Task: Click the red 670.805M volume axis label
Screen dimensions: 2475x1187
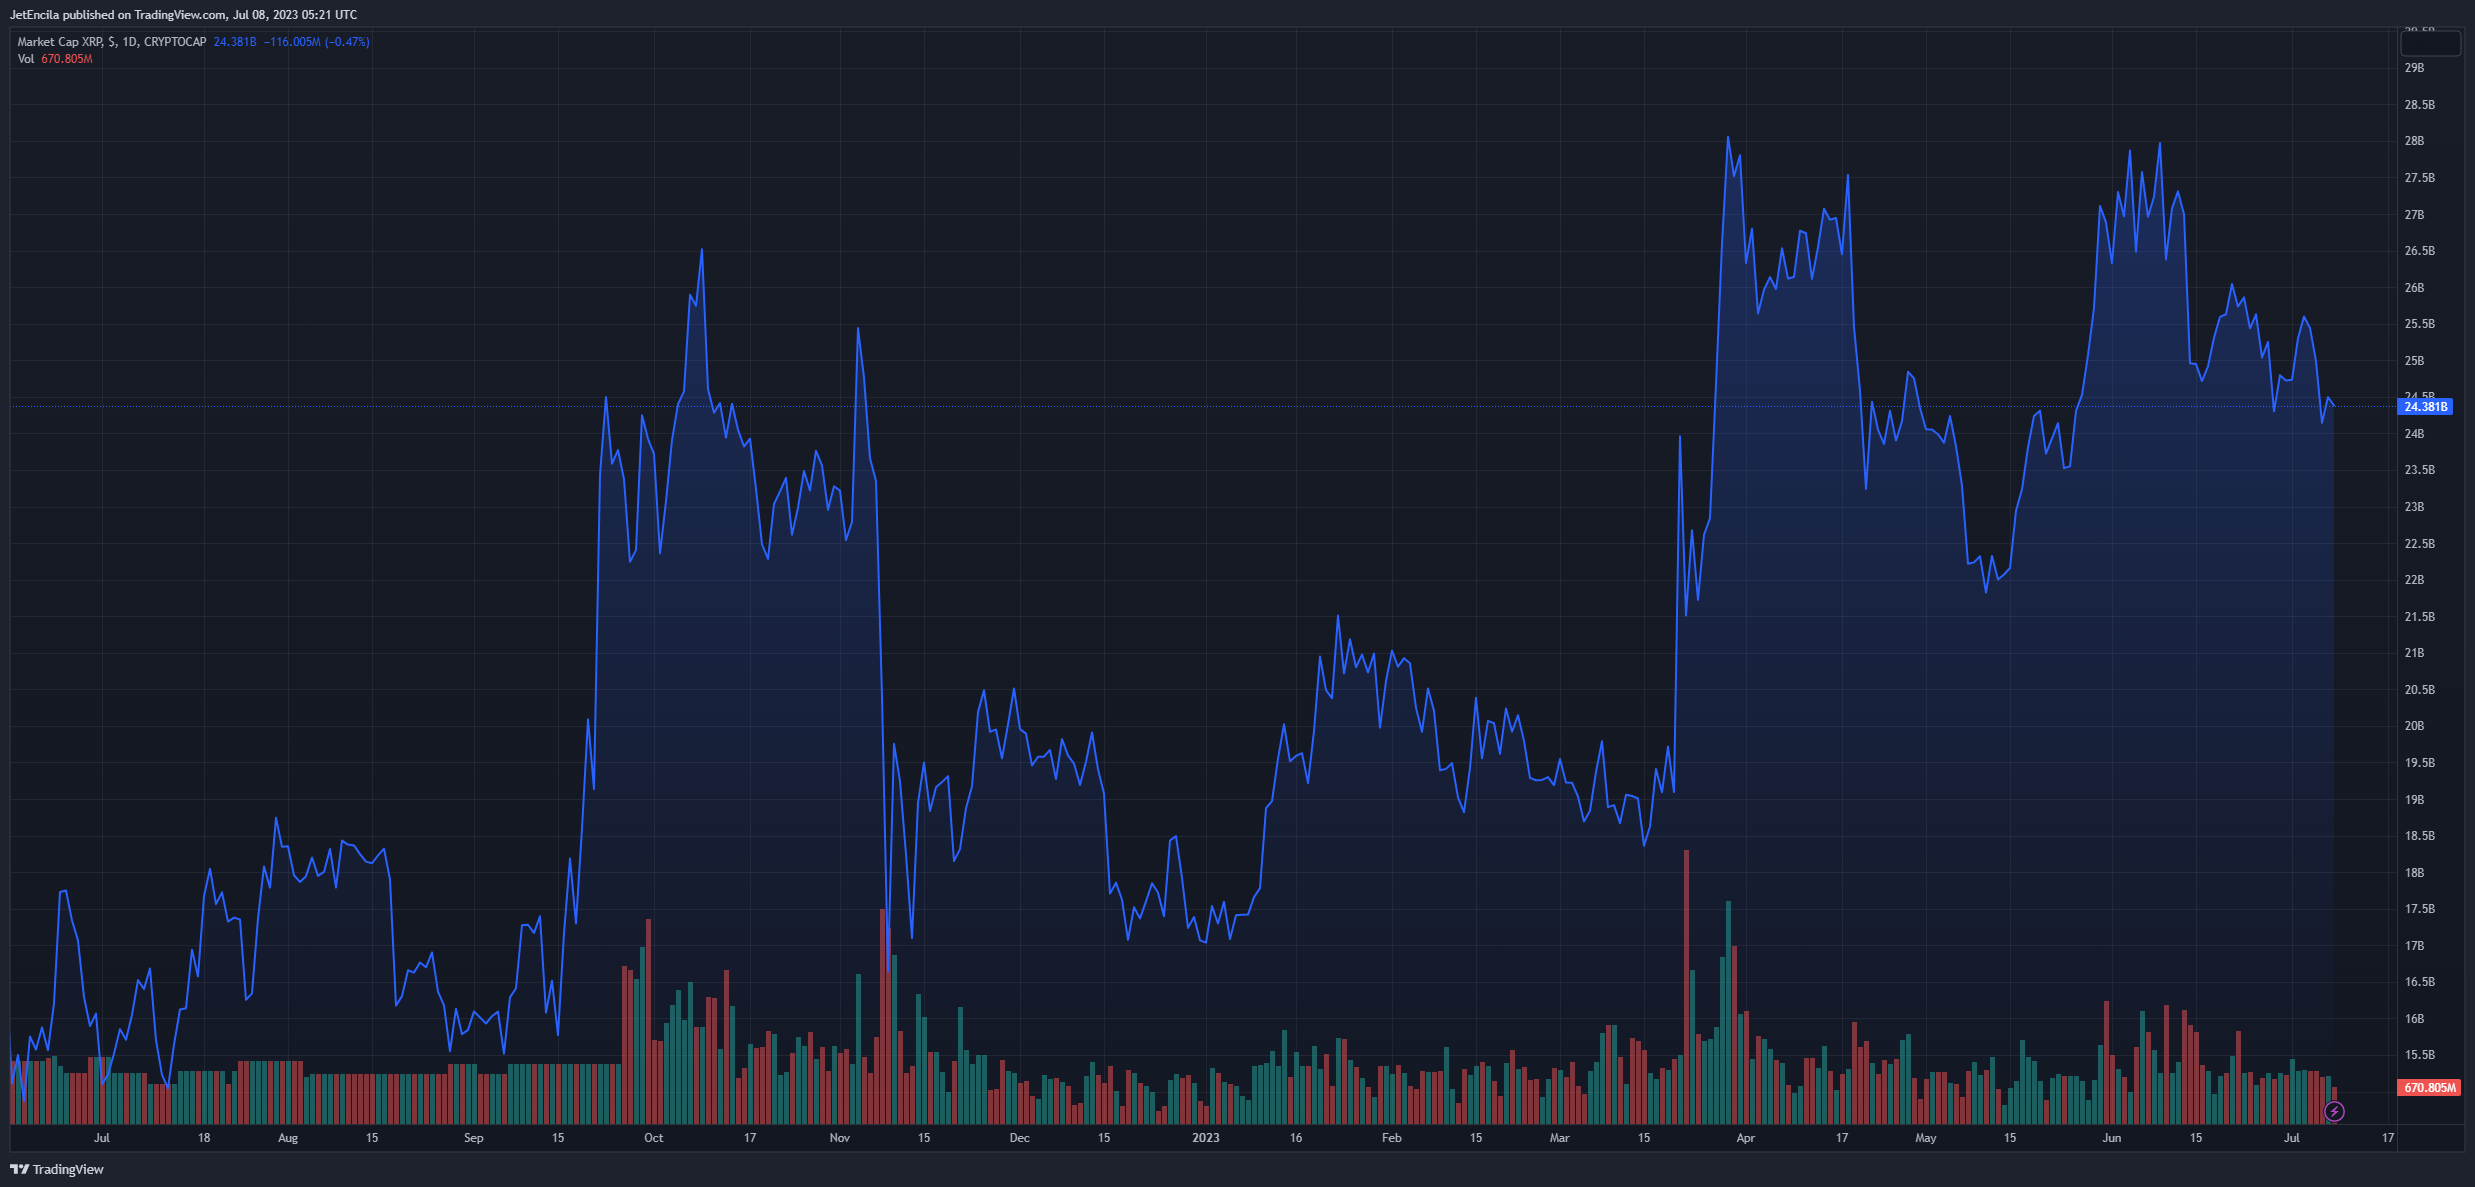Action: (2429, 1087)
